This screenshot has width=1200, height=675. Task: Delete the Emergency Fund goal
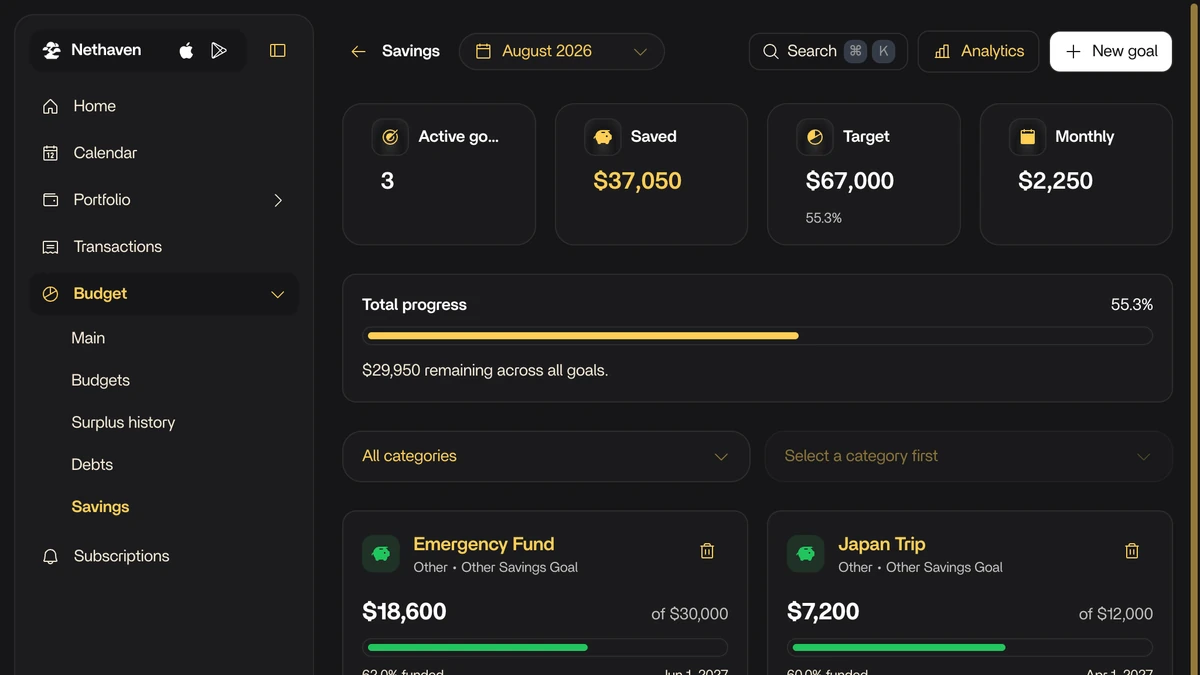[707, 551]
